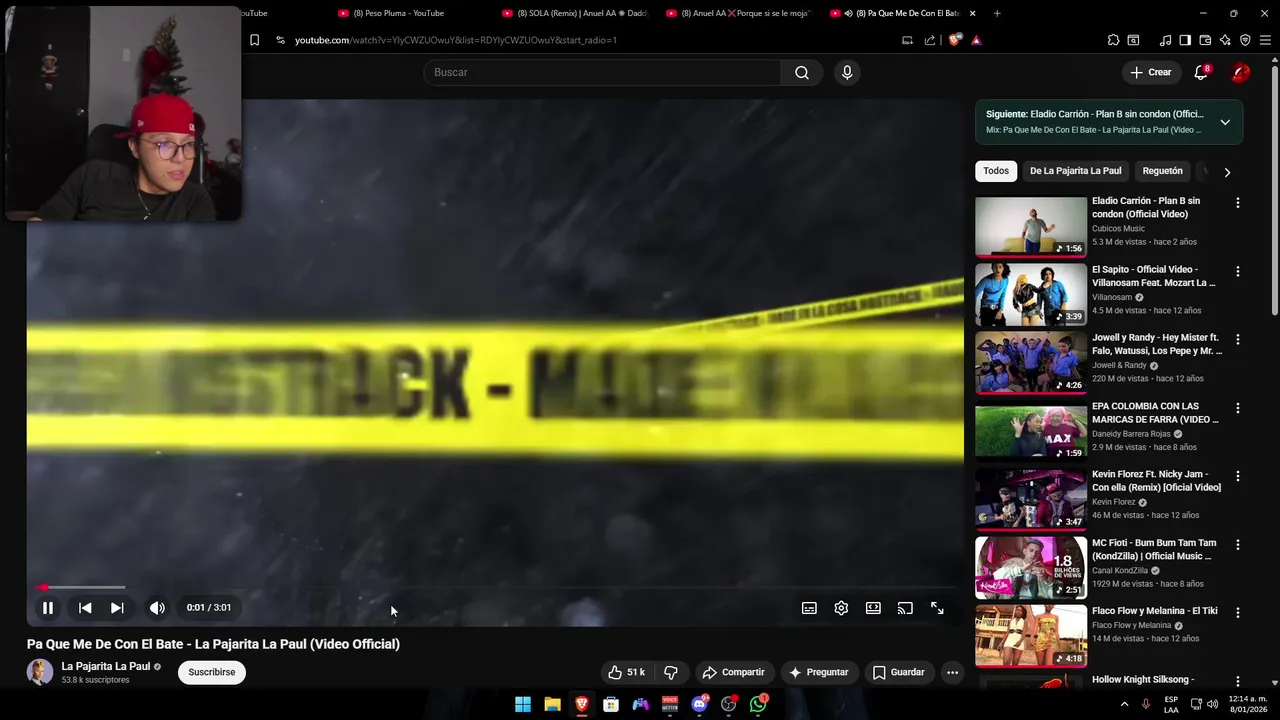Open Brave Shields lion icon
1280x720 pixels.
coord(954,40)
